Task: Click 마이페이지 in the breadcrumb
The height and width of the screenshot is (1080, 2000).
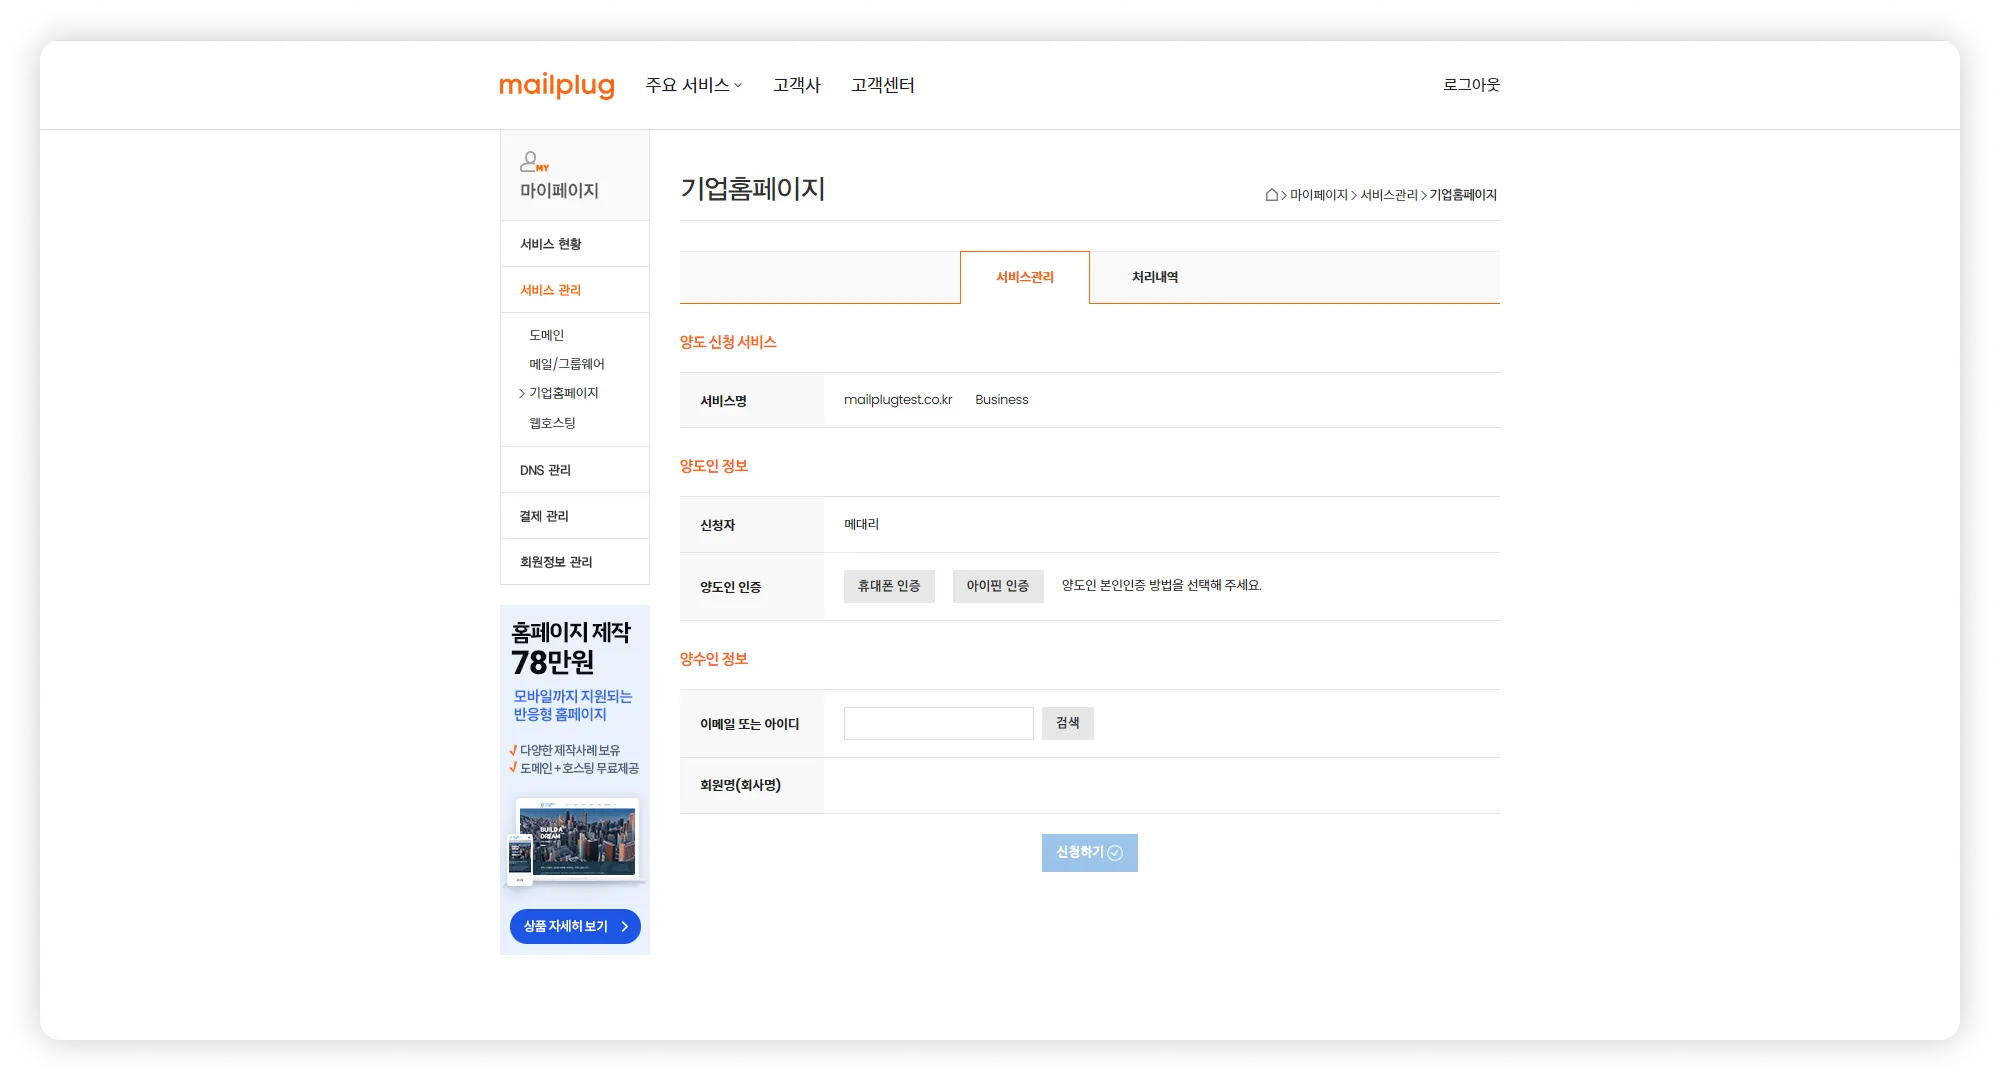Action: point(1318,195)
